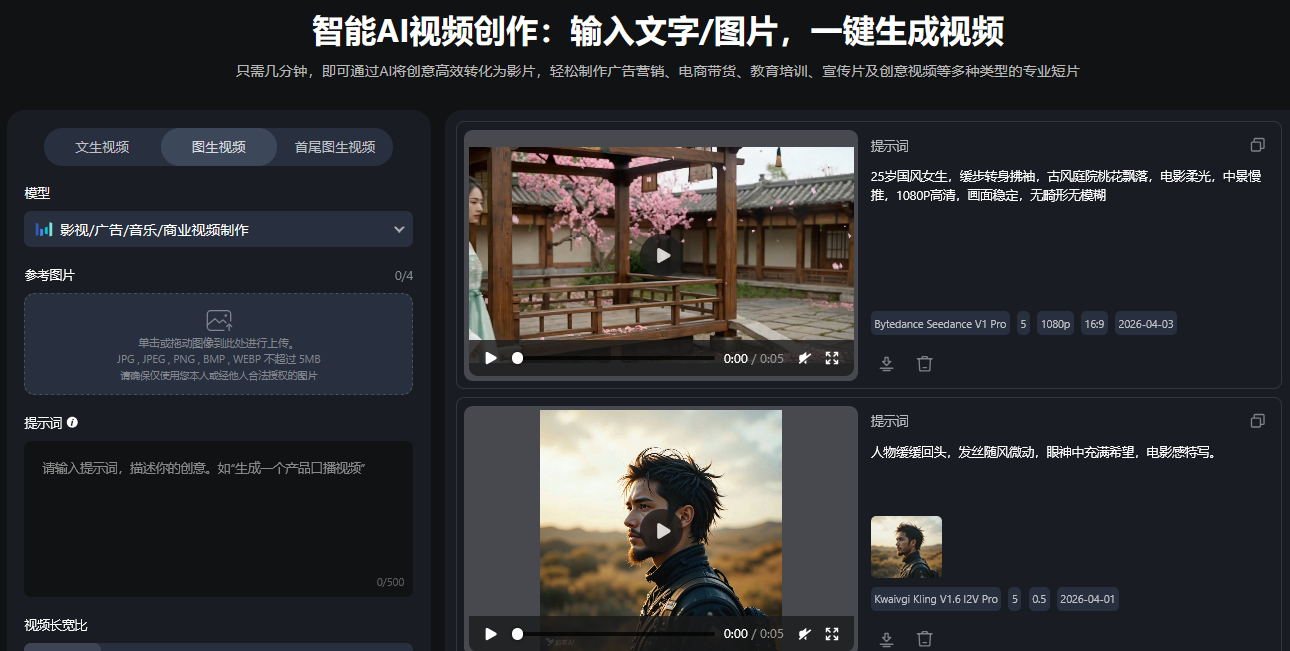This screenshot has width=1290, height=651.
Task: Unmute the second video's audio
Action: [804, 633]
